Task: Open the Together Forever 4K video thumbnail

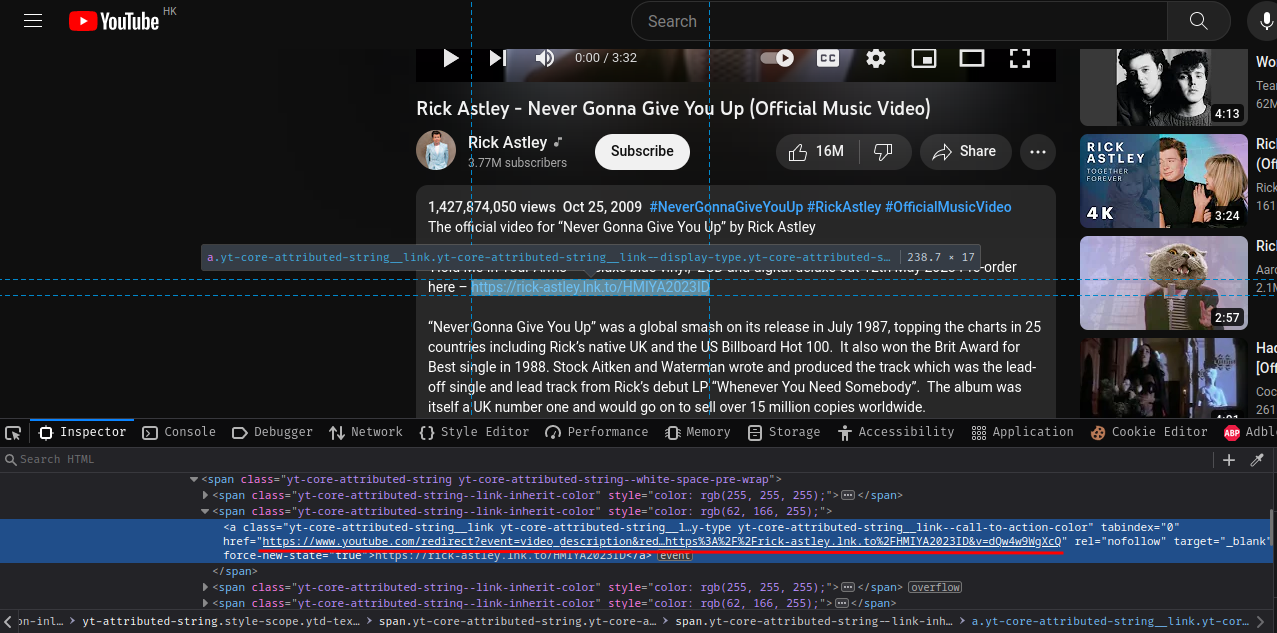Action: click(x=1164, y=181)
